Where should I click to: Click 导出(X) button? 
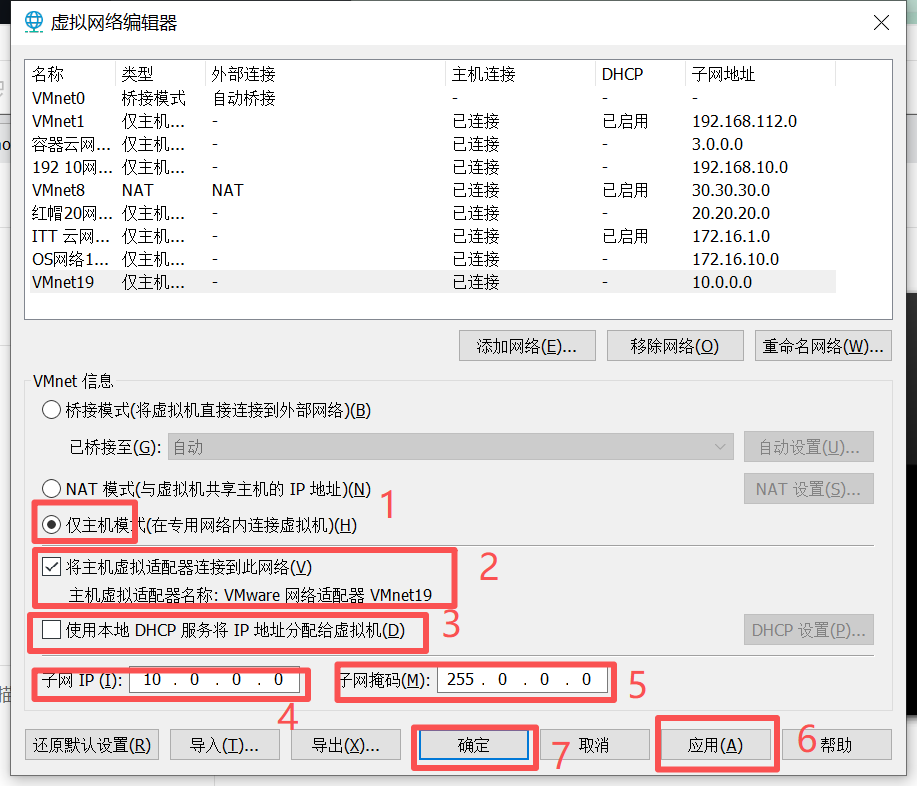point(346,745)
